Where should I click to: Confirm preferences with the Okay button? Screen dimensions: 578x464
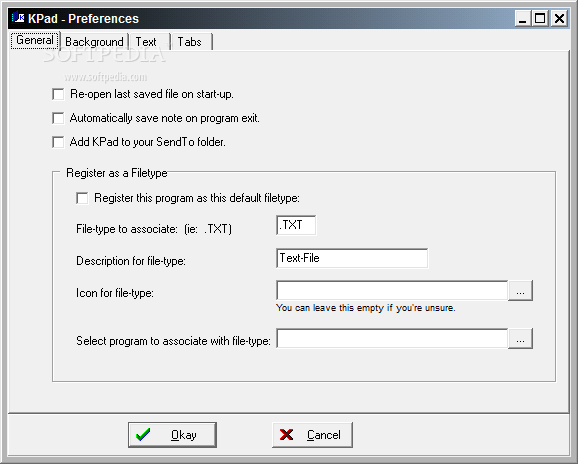(172, 435)
